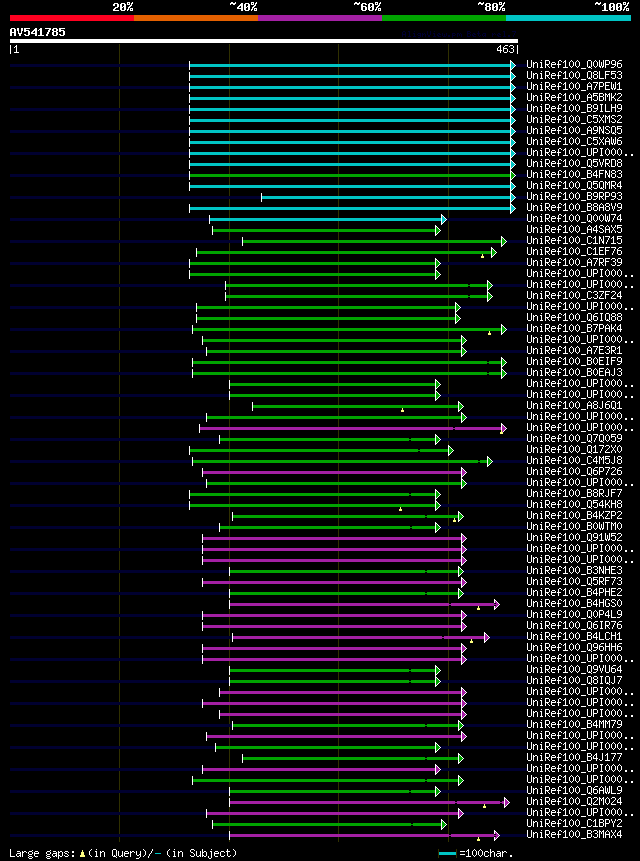The height and width of the screenshot is (861, 640).
Task: Open UniRef100_Q8IQJ7 entry
Action: pyautogui.click(x=574, y=680)
